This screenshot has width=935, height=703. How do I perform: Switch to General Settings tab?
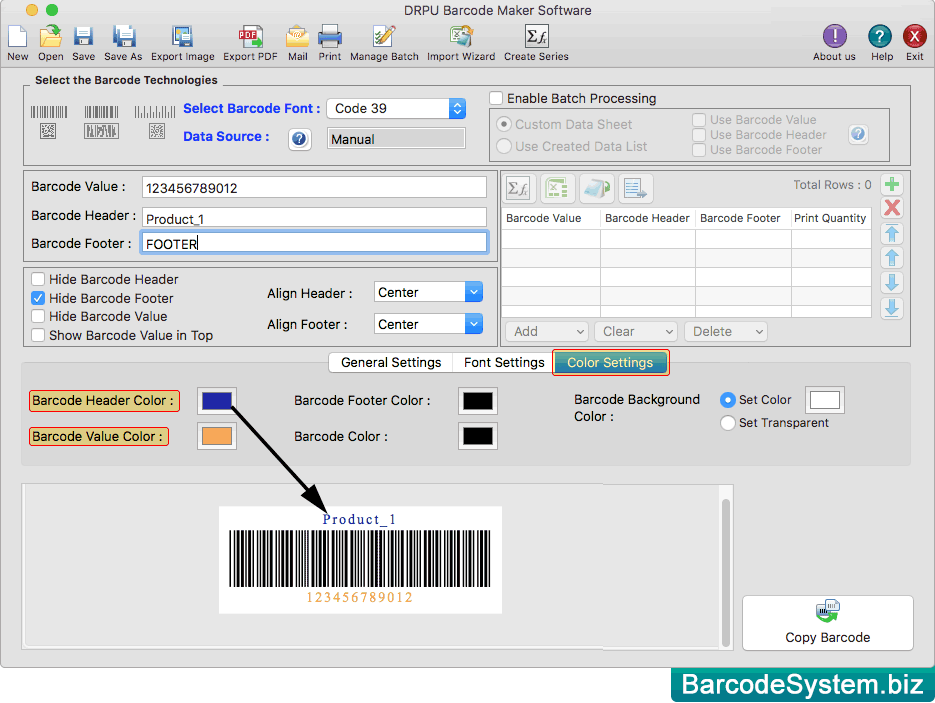point(391,363)
